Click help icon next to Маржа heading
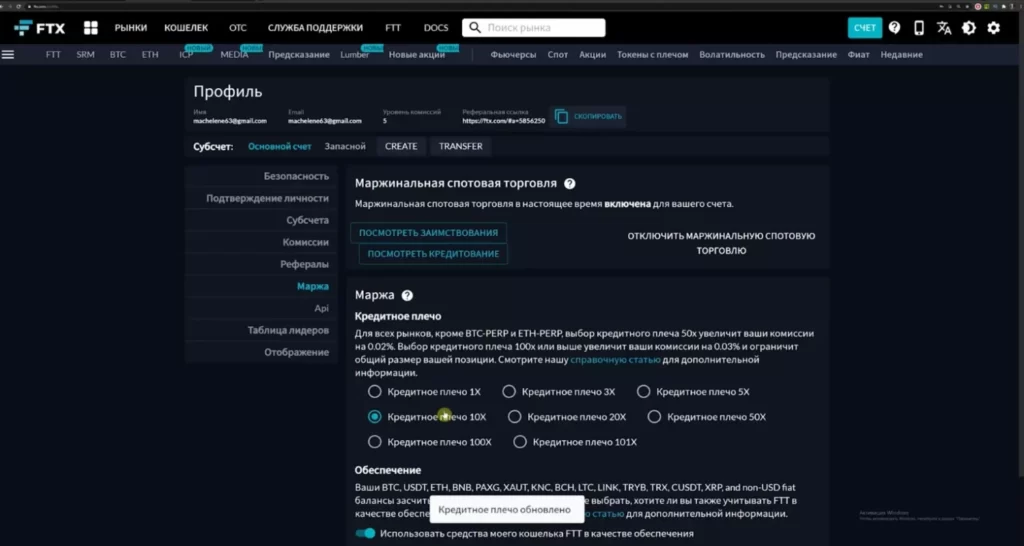This screenshot has height=546, width=1024. tap(407, 295)
